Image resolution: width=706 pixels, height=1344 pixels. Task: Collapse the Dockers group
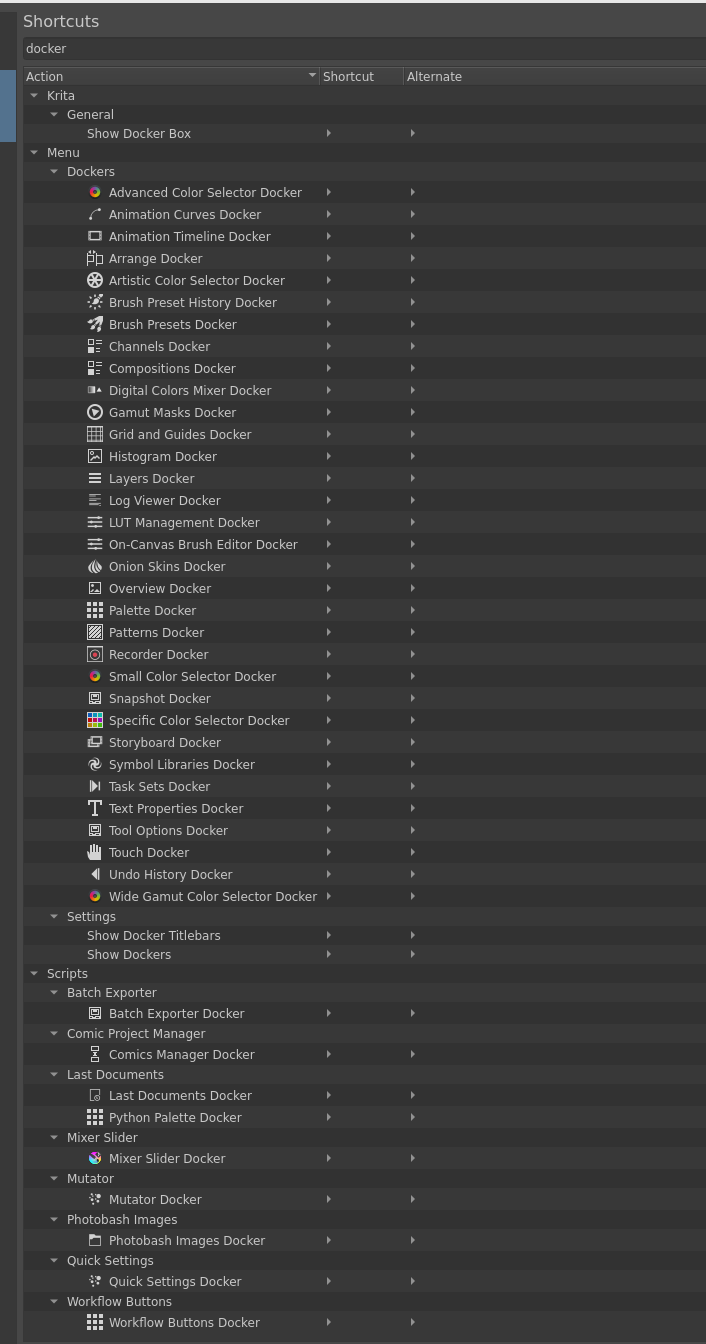click(54, 171)
